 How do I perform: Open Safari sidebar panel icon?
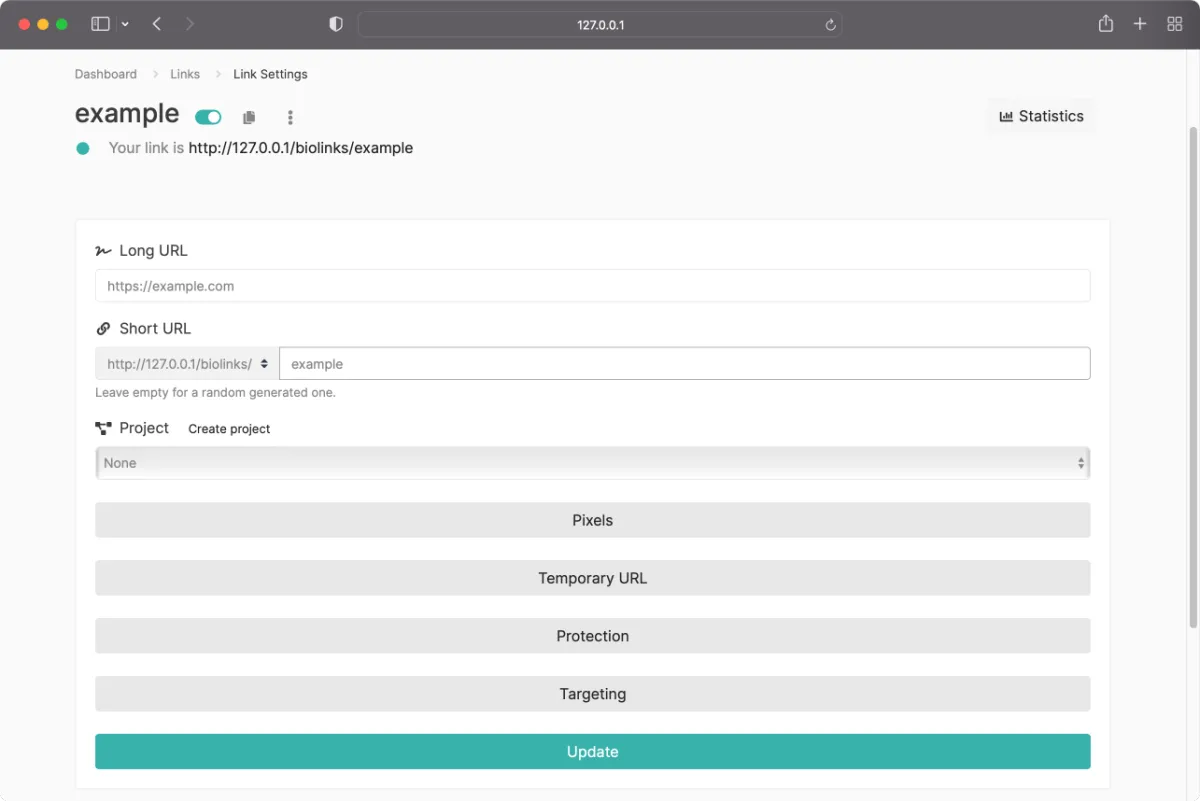tap(100, 24)
